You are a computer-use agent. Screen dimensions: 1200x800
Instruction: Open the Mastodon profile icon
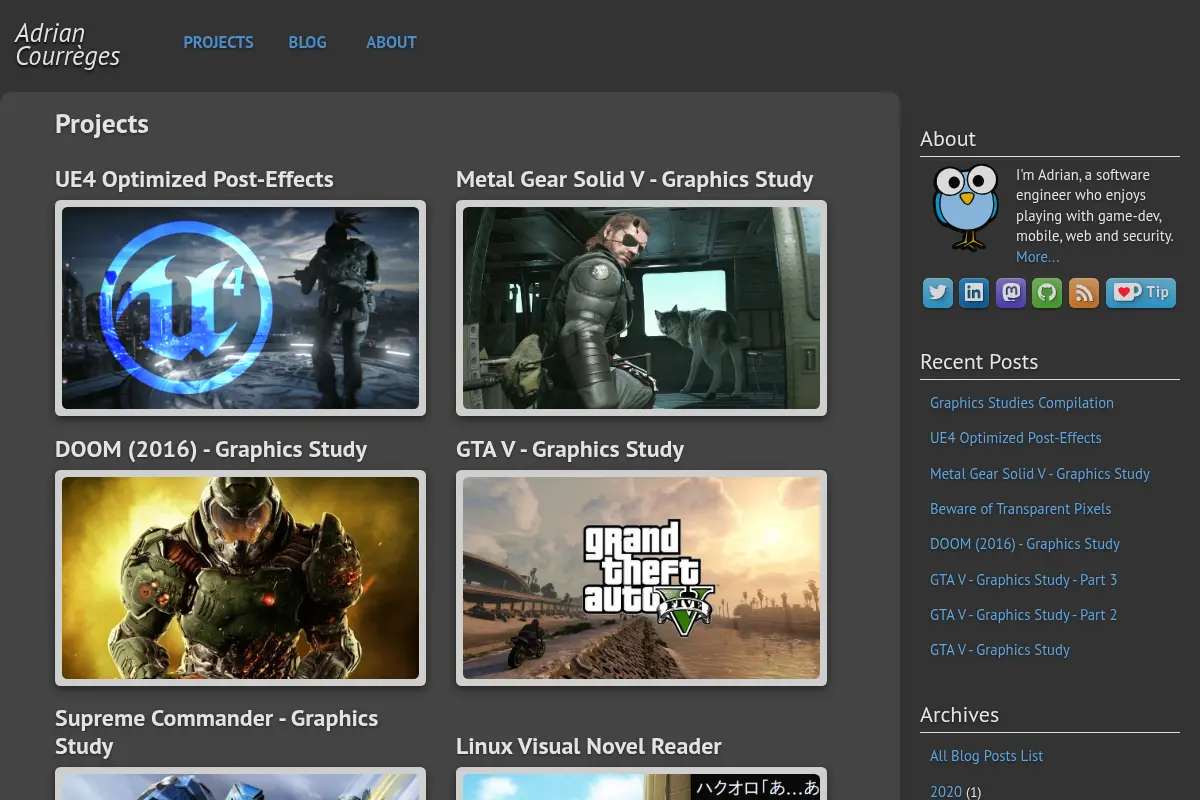[x=1011, y=293]
